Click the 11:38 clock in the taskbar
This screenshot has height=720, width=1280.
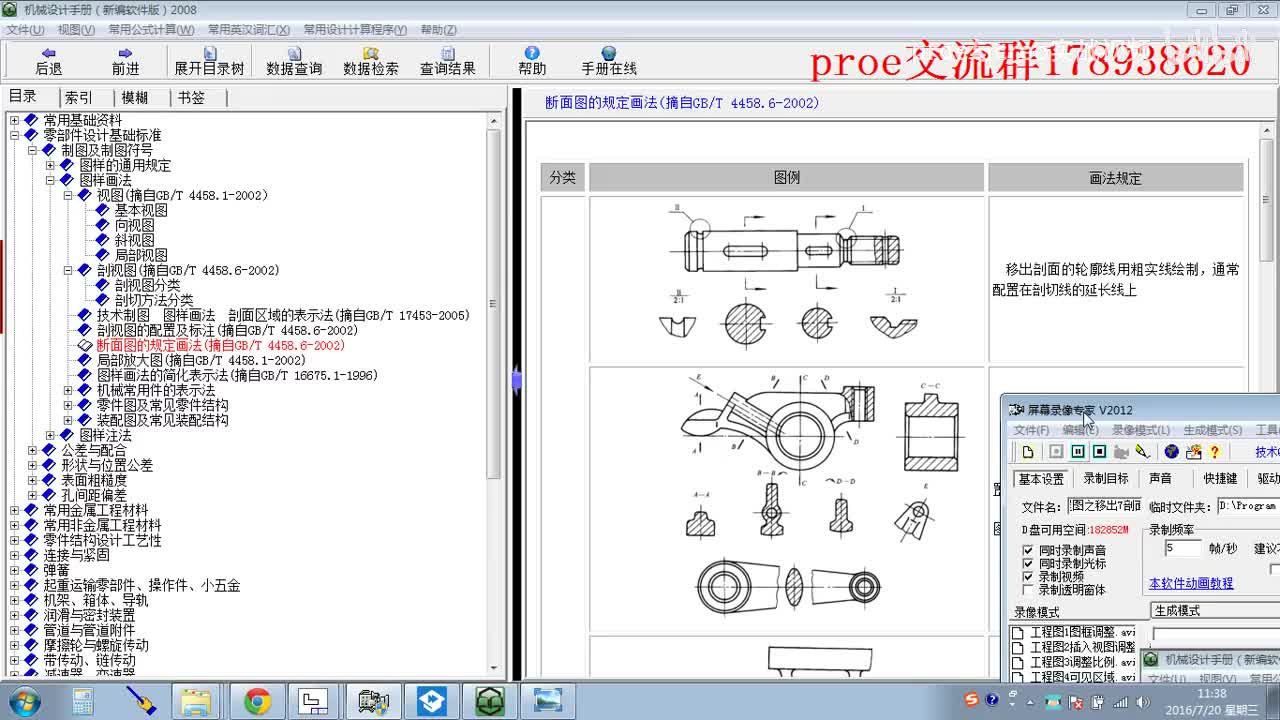[x=1211, y=694]
